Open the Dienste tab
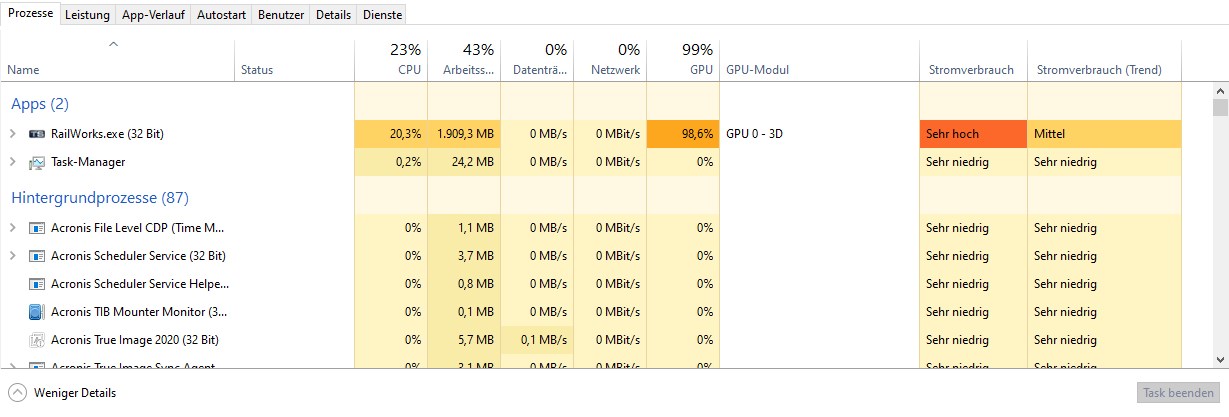 click(x=381, y=16)
